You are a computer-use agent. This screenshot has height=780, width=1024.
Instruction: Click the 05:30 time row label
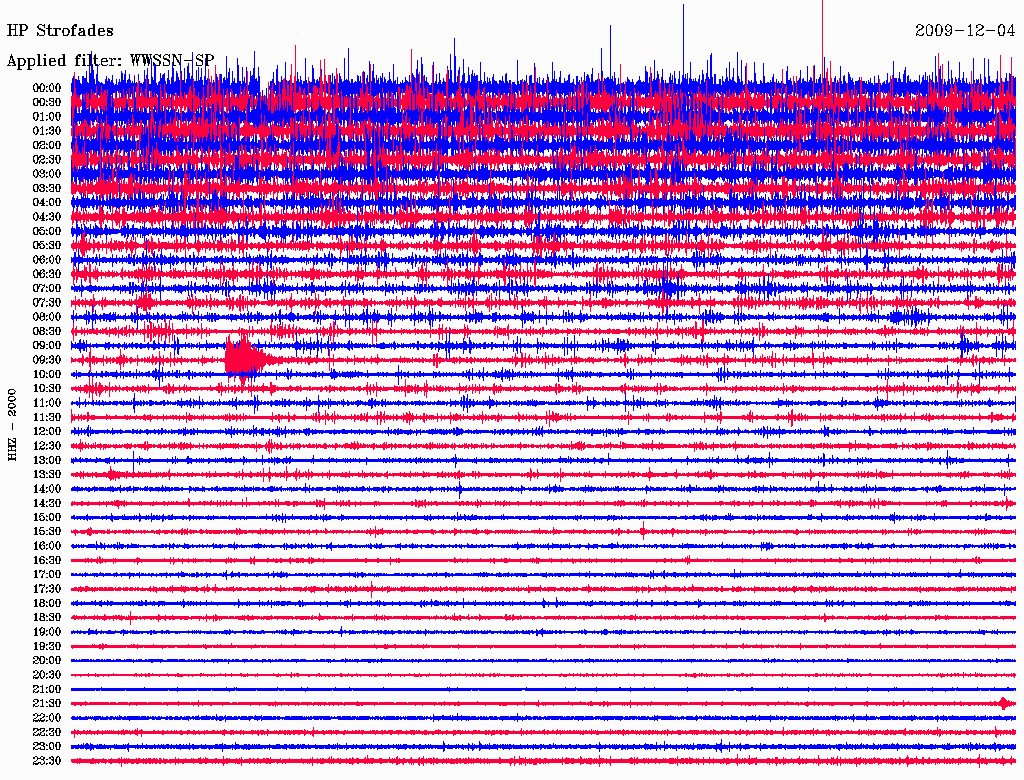(47, 245)
